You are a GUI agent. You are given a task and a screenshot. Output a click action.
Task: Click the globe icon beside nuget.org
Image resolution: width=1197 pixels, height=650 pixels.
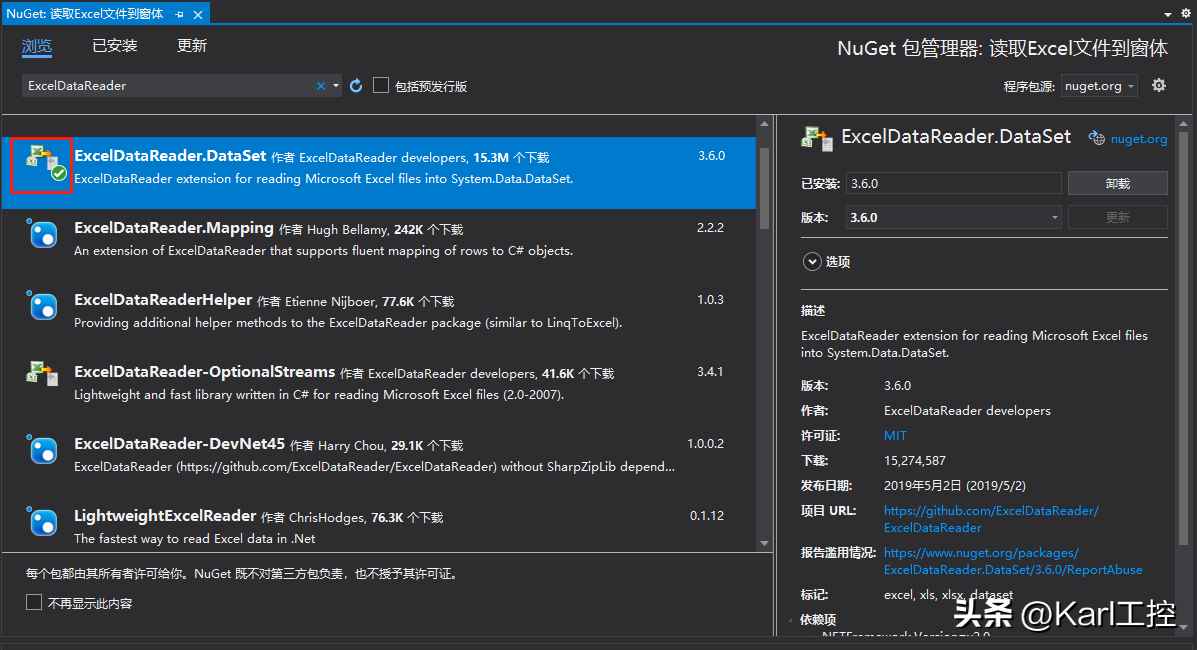coord(1096,138)
